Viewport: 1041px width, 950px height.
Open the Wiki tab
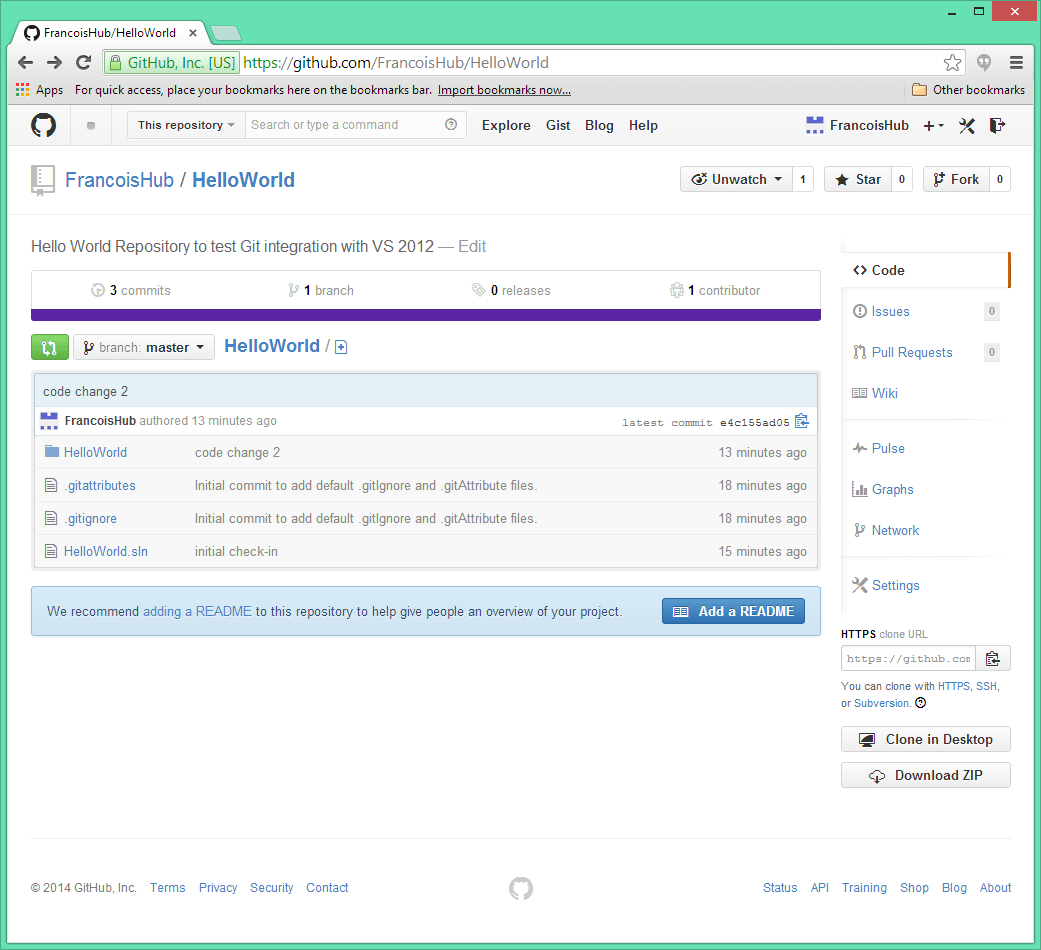pos(925,393)
